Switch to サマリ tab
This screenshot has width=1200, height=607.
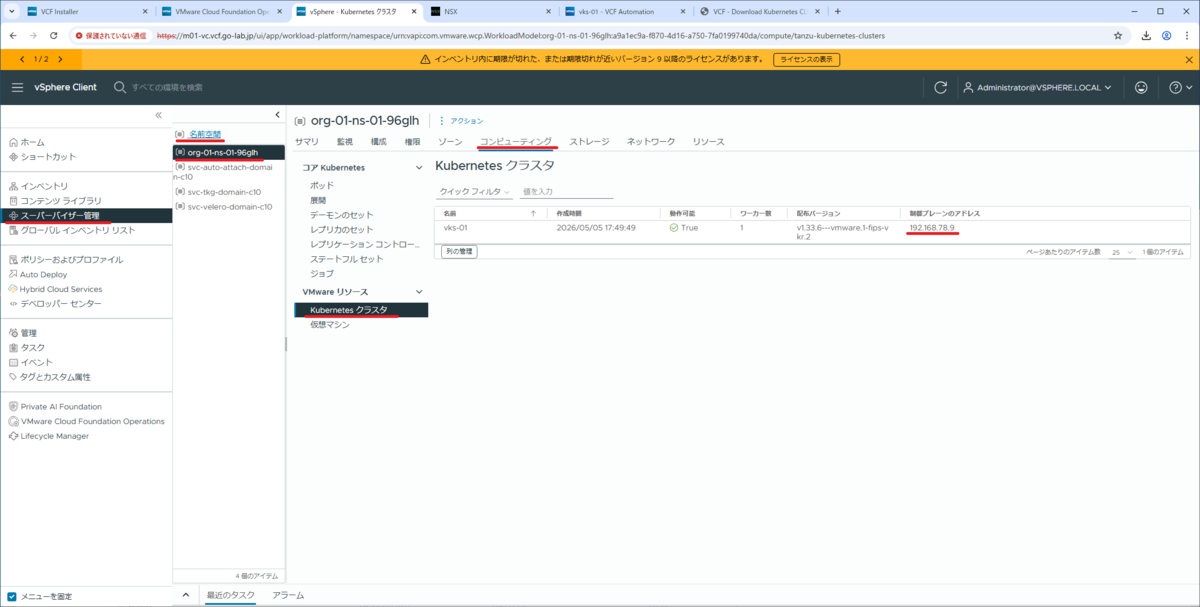click(x=307, y=142)
